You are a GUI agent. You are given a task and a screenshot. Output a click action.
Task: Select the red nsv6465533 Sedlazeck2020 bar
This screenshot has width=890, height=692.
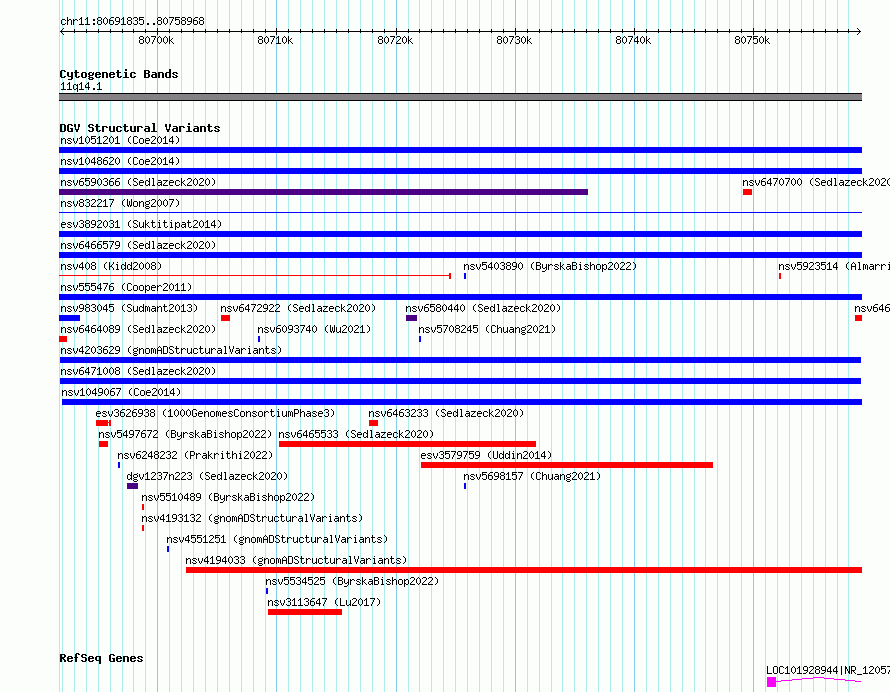[408, 444]
